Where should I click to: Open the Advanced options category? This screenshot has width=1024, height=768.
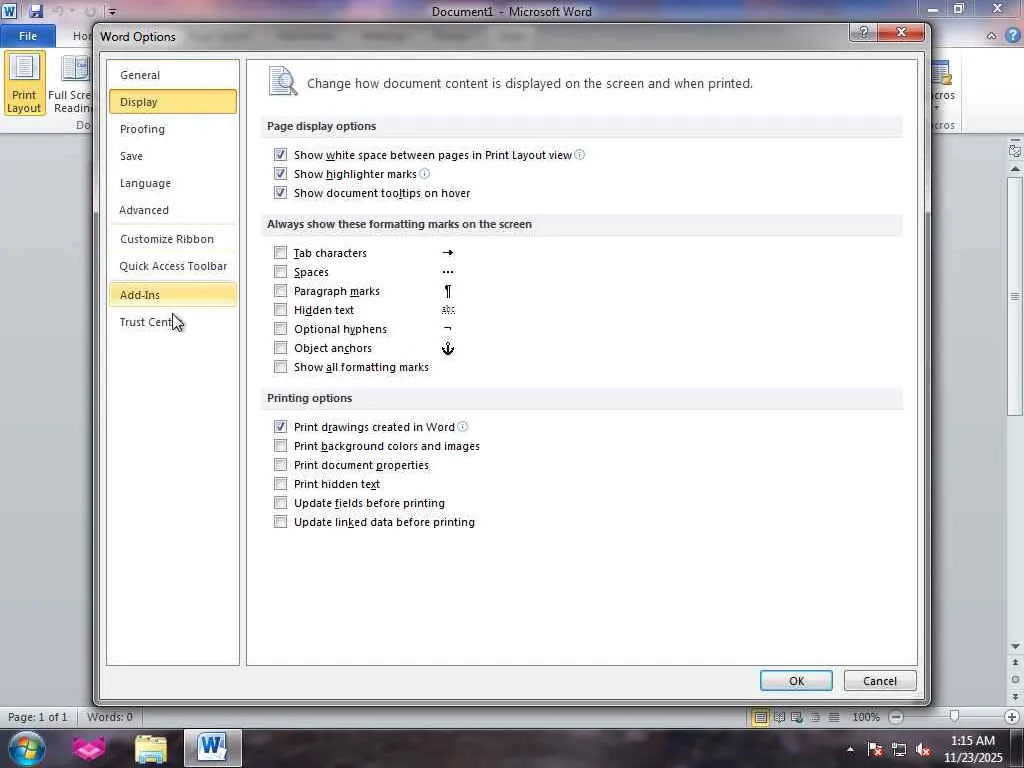click(172, 210)
